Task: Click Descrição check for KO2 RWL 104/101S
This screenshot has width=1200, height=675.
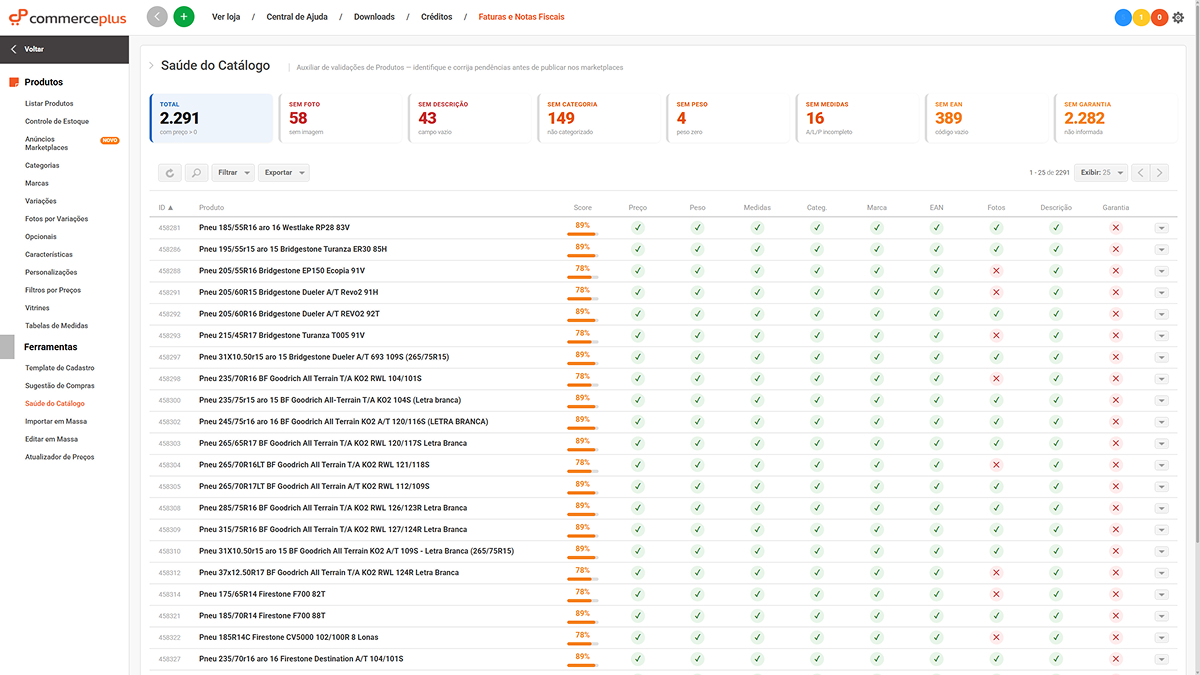Action: click(x=1056, y=379)
